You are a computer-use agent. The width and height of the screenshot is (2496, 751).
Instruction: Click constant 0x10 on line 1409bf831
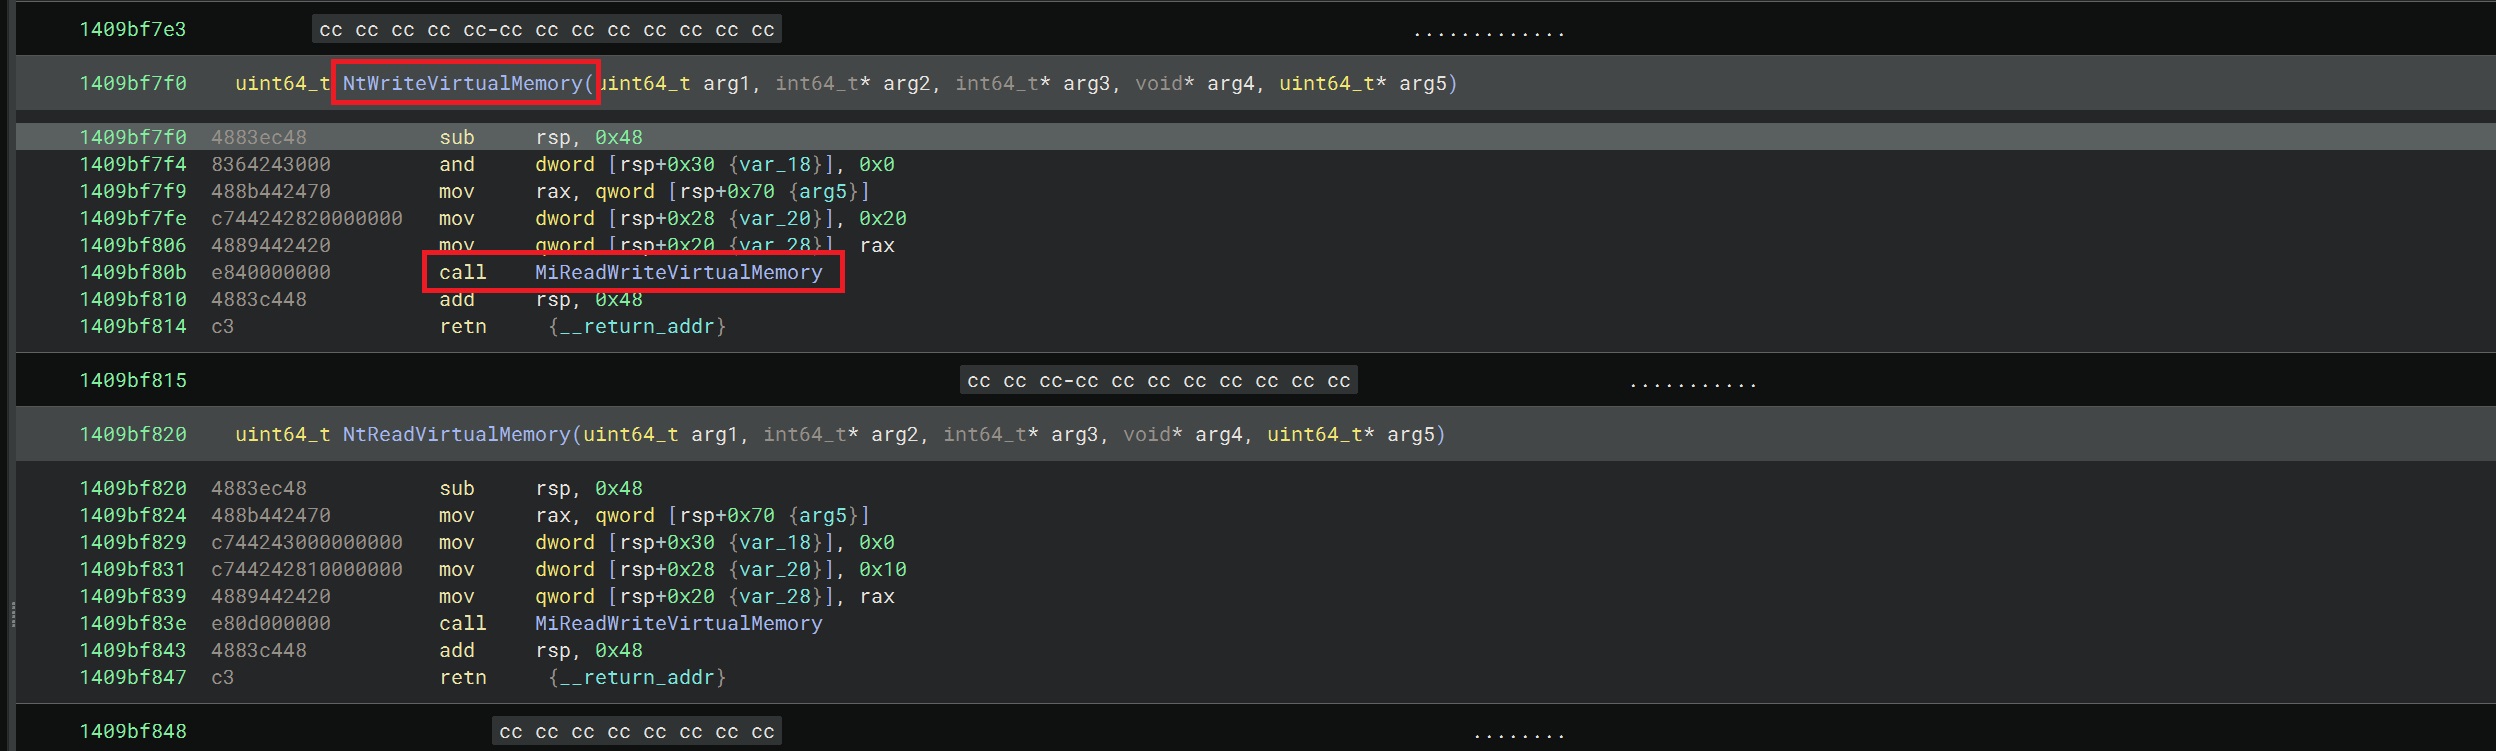pos(883,569)
